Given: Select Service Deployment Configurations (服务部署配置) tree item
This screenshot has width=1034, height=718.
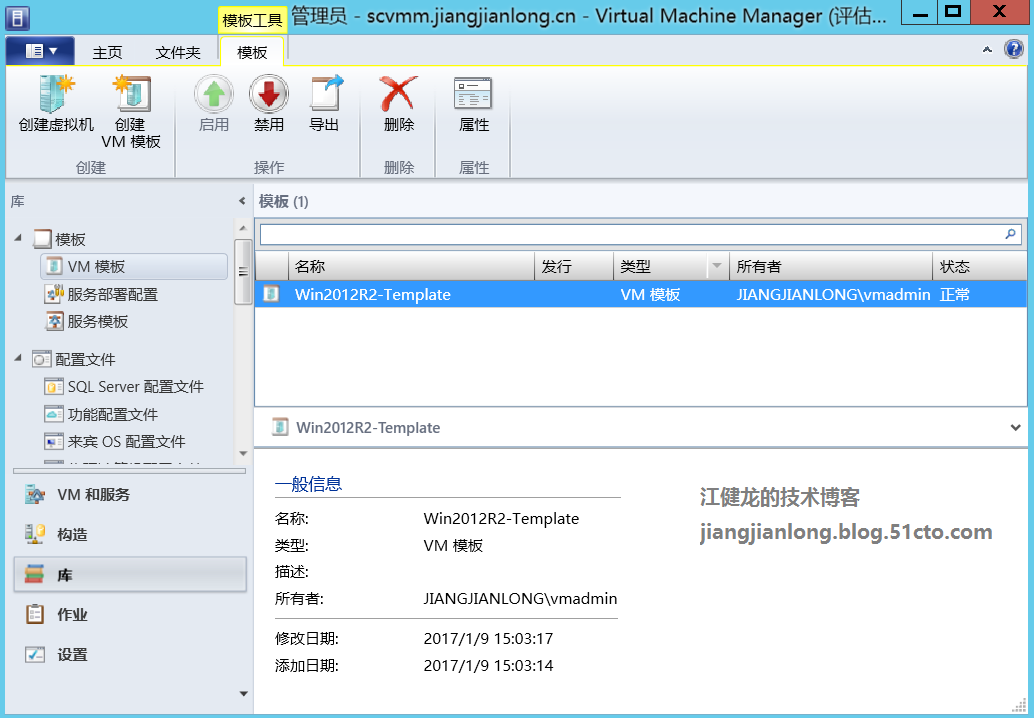Looking at the screenshot, I should pyautogui.click(x=101, y=294).
